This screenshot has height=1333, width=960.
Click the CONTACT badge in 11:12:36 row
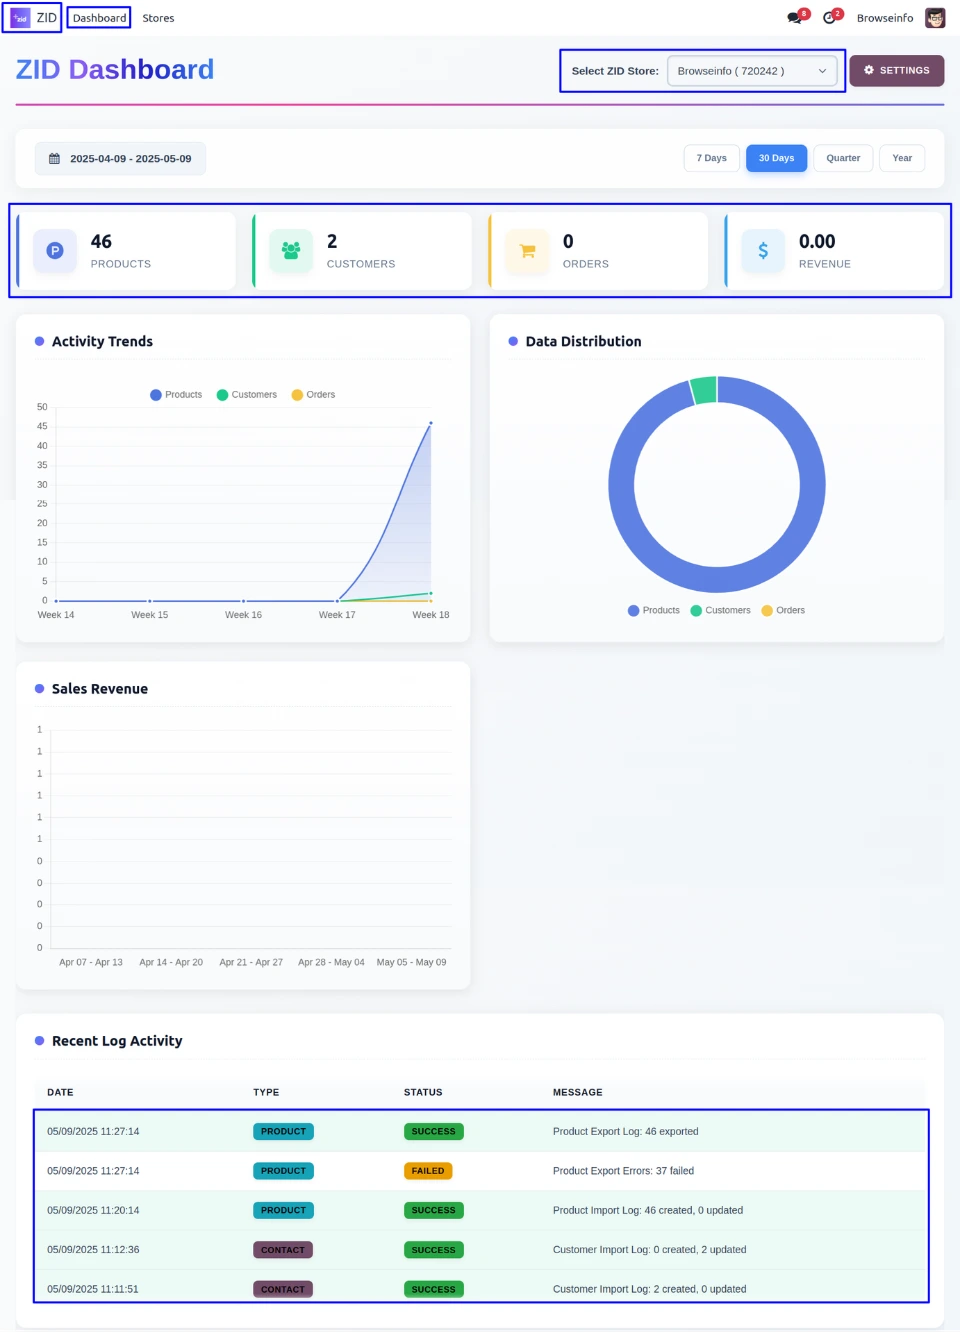pos(283,1250)
